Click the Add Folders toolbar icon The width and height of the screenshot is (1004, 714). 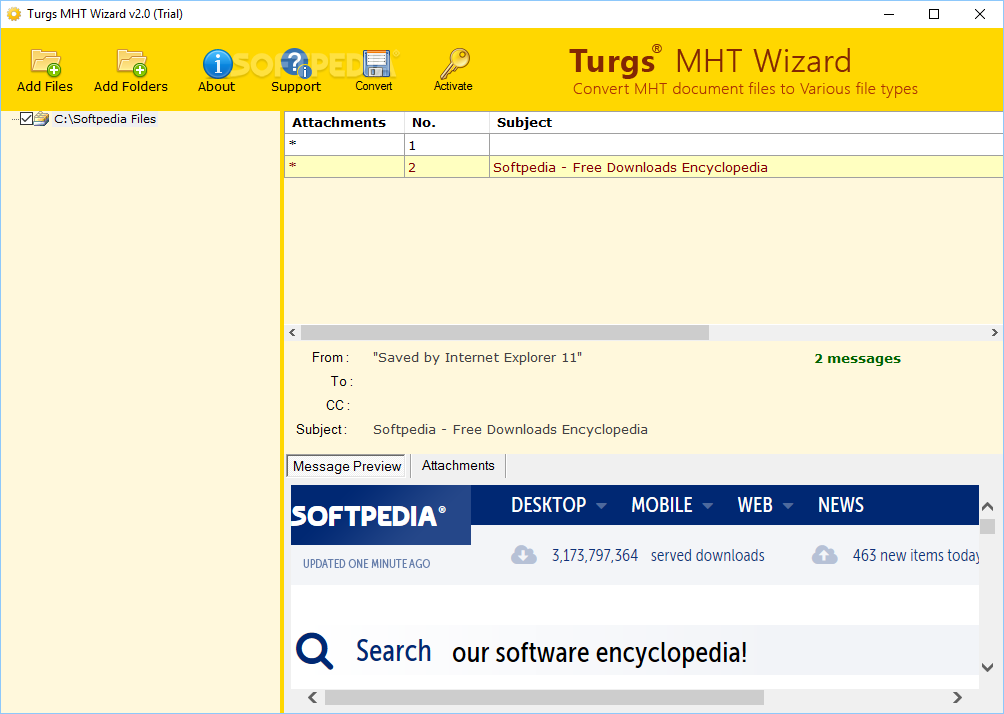(132, 62)
